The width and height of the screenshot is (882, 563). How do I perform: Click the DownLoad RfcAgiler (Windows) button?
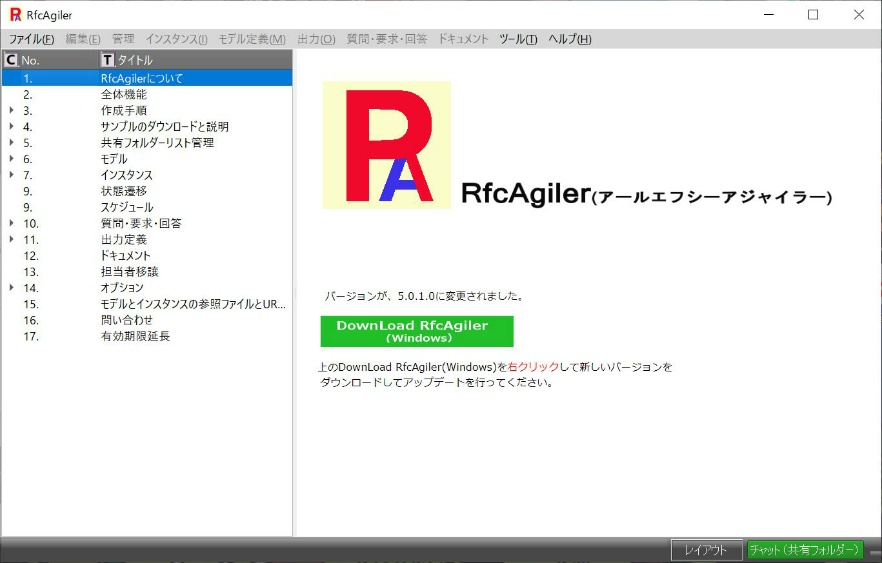417,331
